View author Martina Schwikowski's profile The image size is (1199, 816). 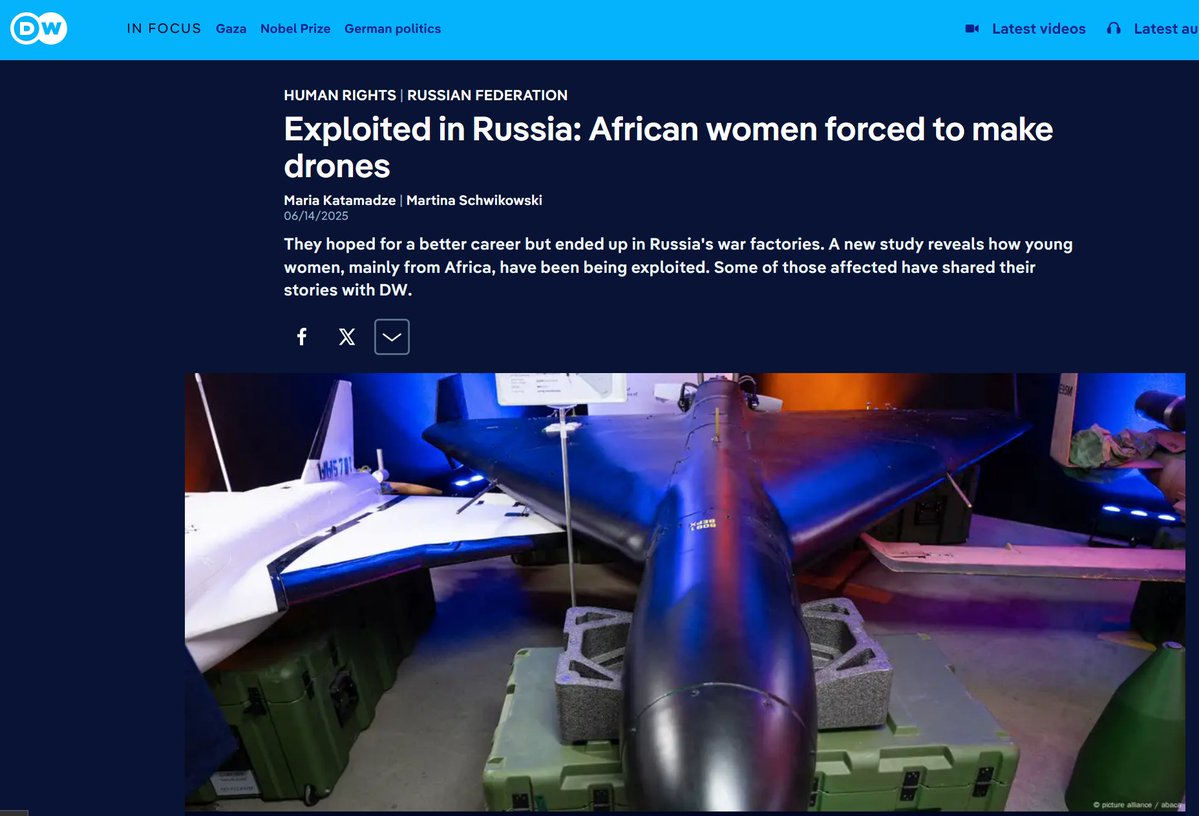click(474, 200)
